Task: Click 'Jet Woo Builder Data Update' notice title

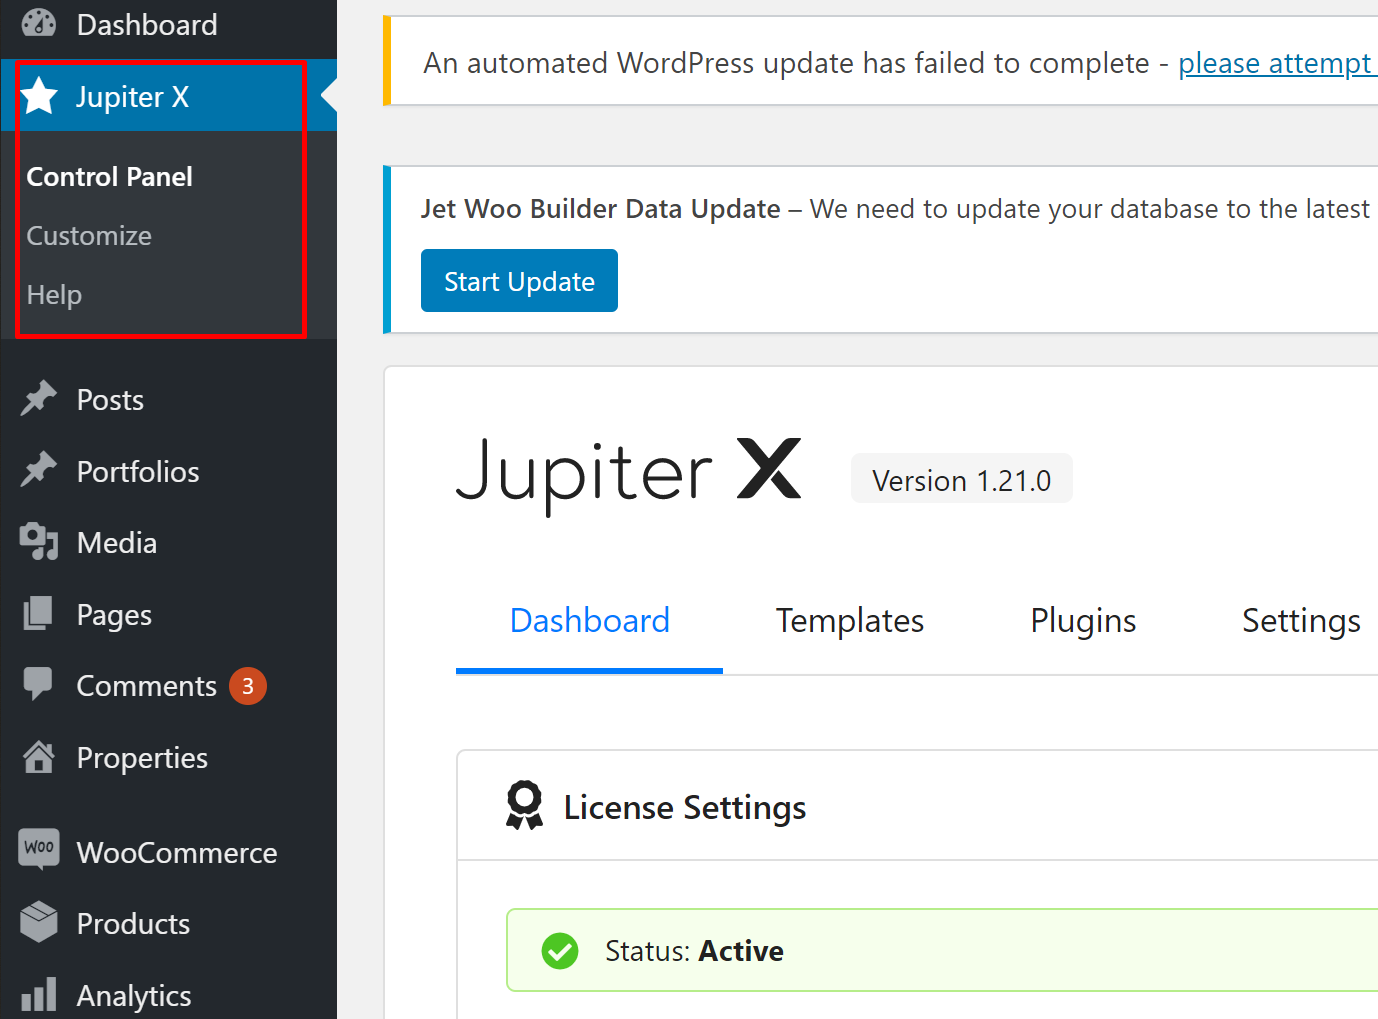Action: tap(600, 209)
